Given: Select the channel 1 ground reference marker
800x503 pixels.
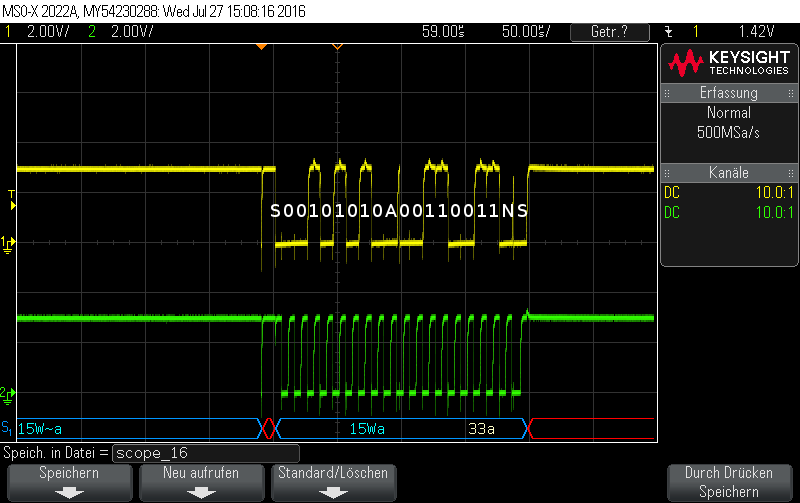Looking at the screenshot, I should point(8,242).
